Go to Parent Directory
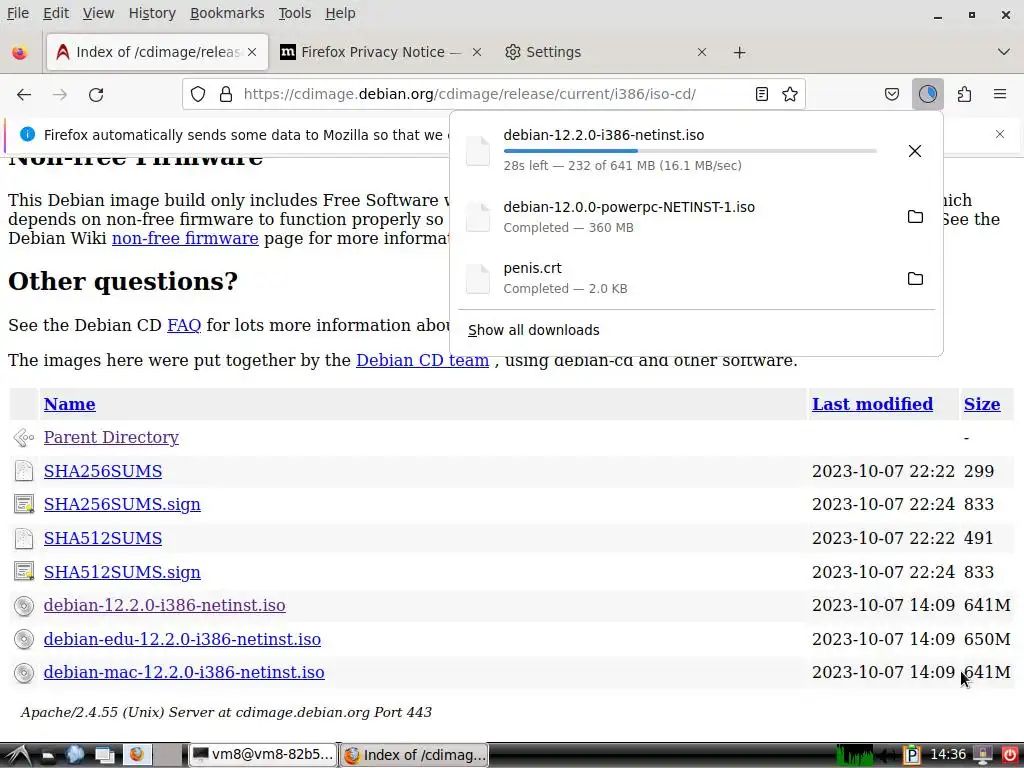The width and height of the screenshot is (1024, 768). click(x=111, y=438)
